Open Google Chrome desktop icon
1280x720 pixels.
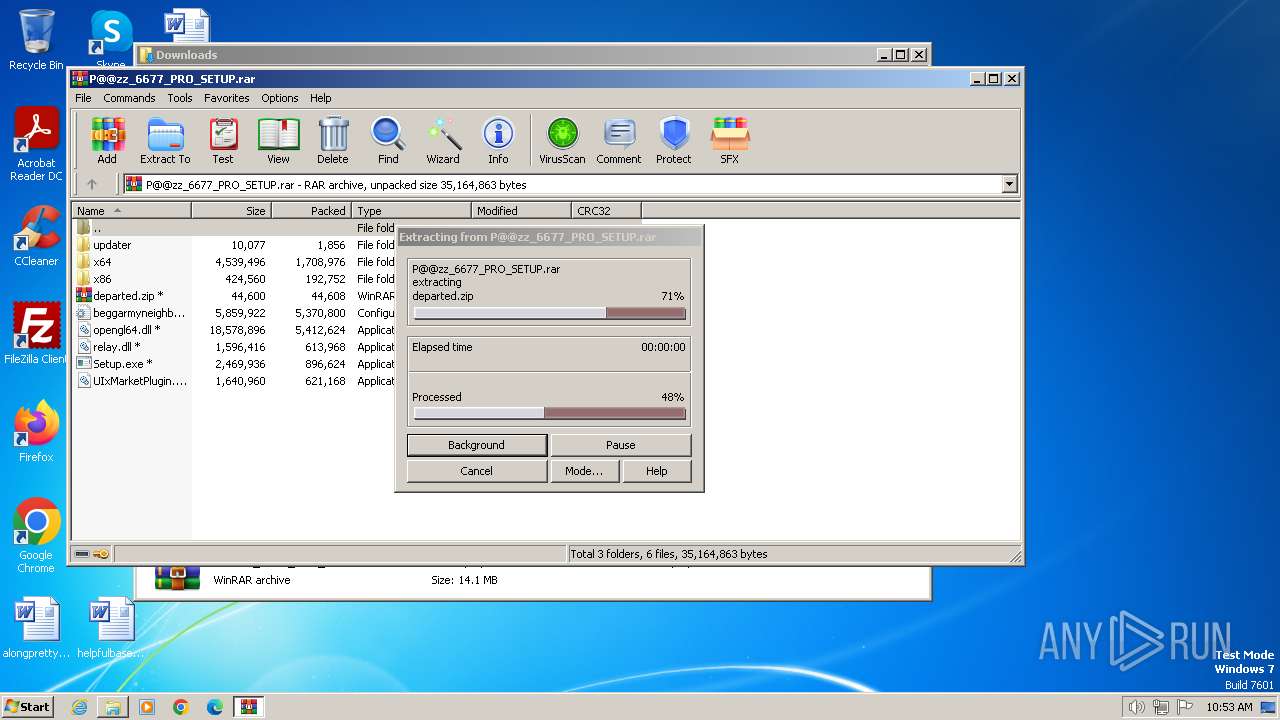point(36,536)
